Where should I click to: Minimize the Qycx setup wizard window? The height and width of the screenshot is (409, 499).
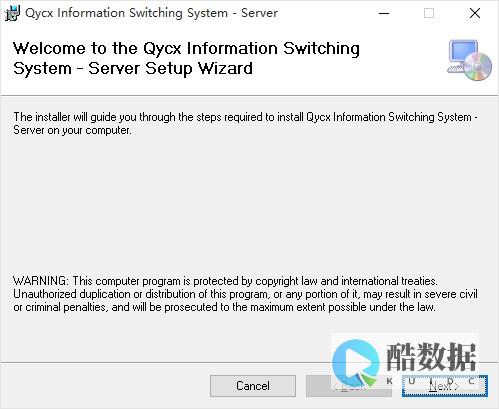click(384, 13)
